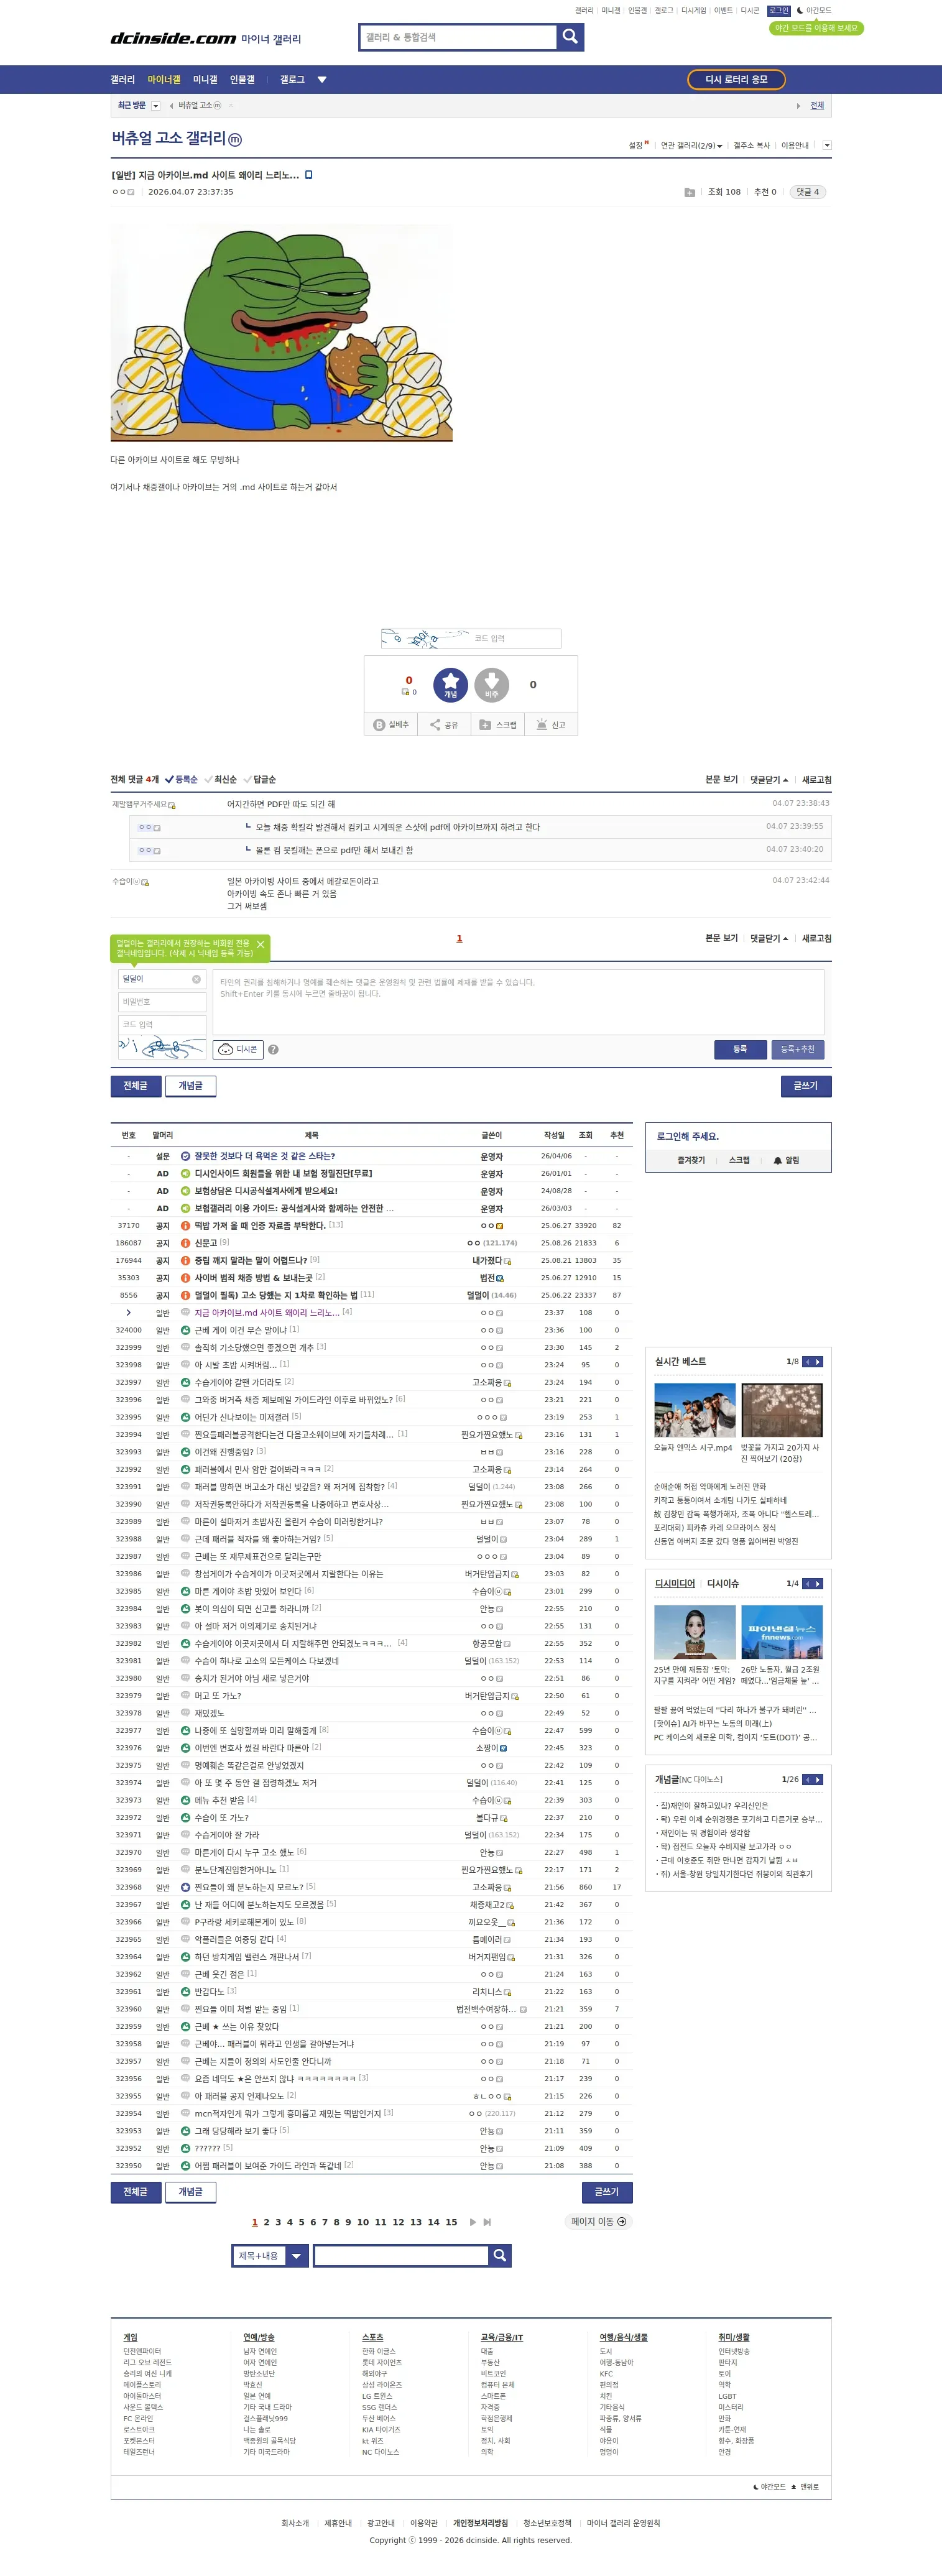Viewport: 942px width, 2576px height.
Task: Submit the comment with 등록 button
Action: pos(740,1049)
